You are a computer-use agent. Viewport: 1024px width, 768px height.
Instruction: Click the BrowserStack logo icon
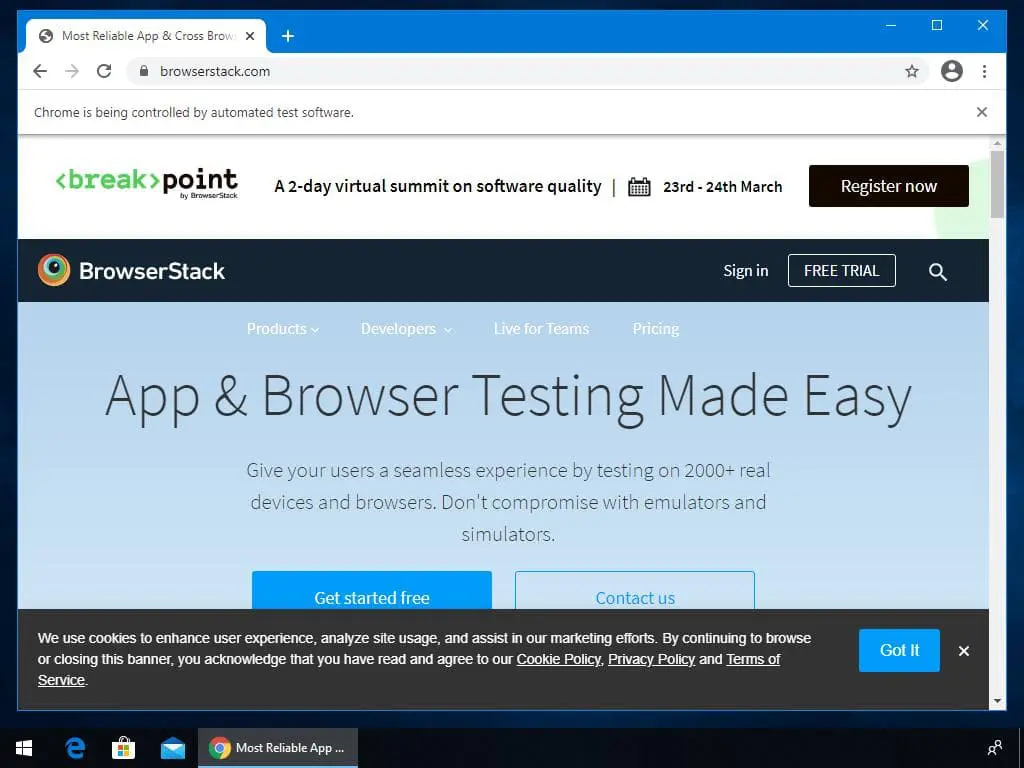click(x=54, y=270)
